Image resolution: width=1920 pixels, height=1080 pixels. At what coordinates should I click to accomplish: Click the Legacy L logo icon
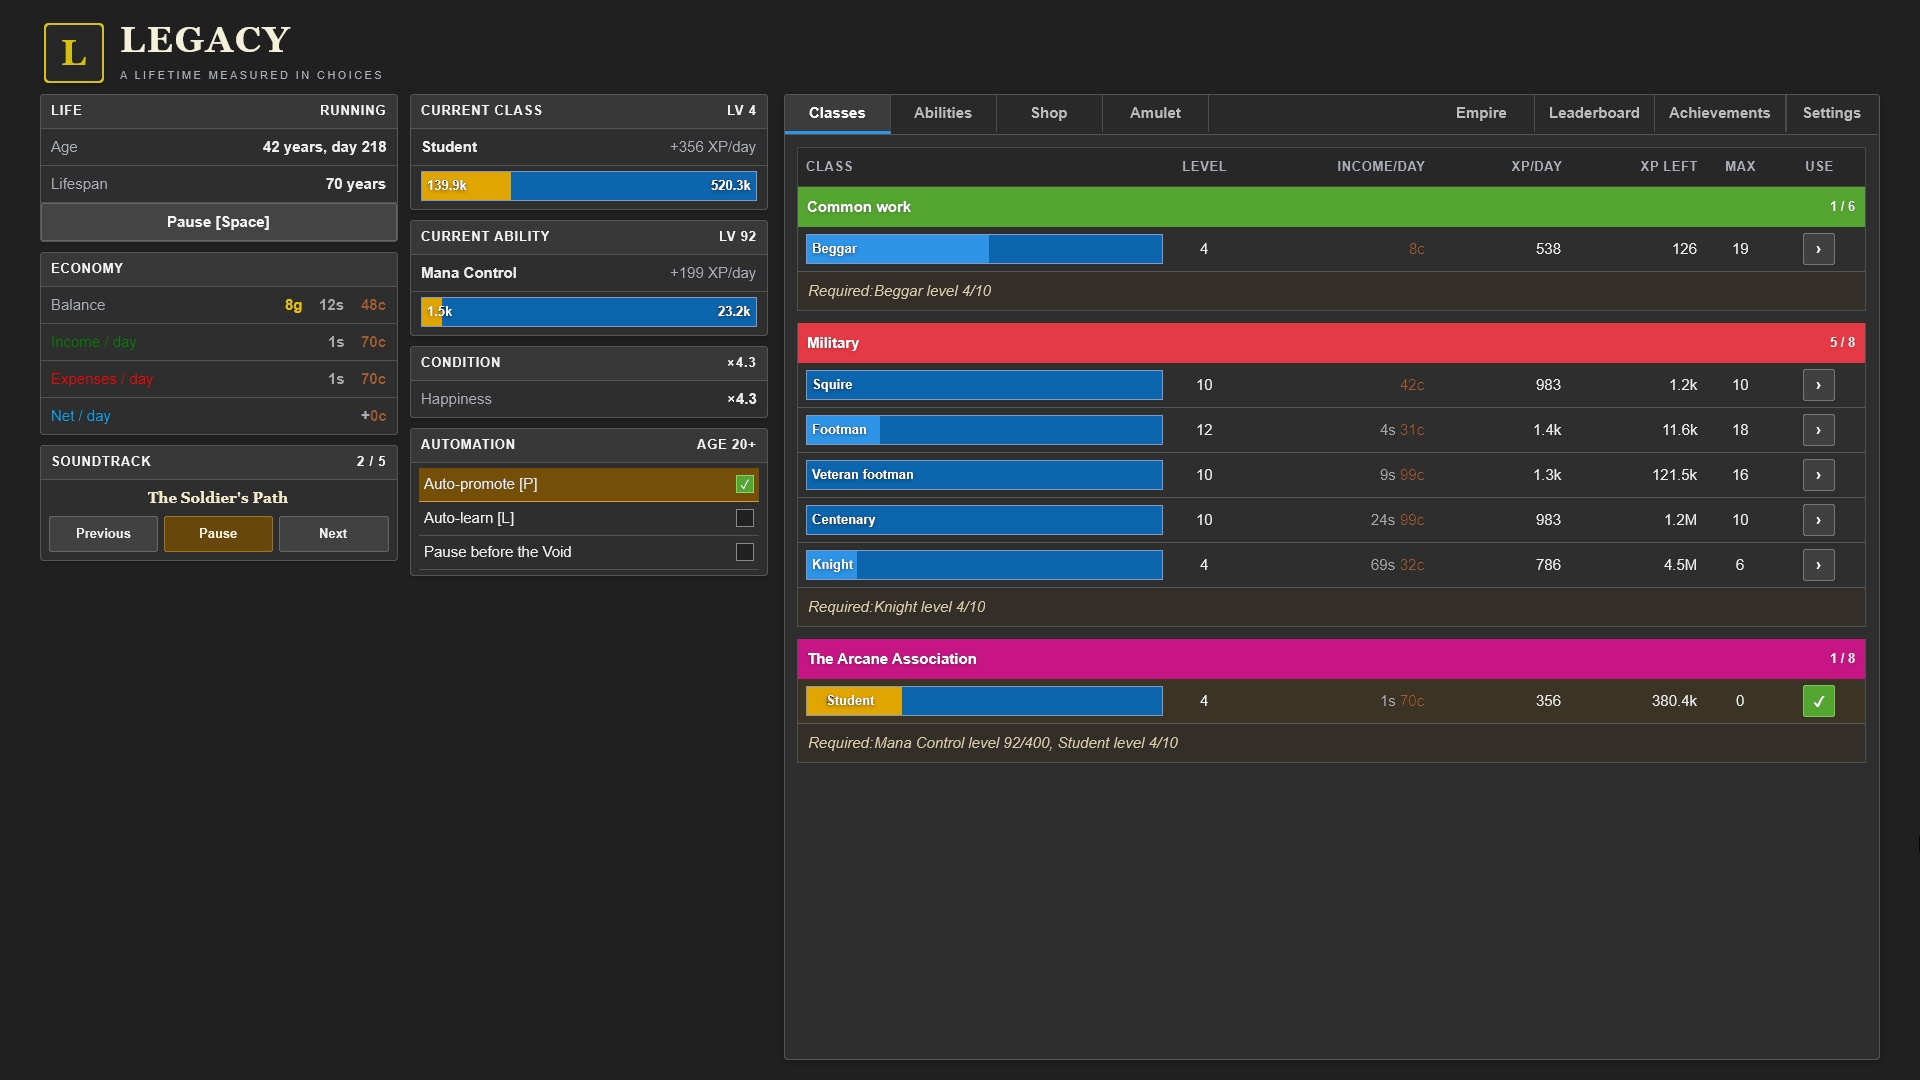[x=74, y=53]
